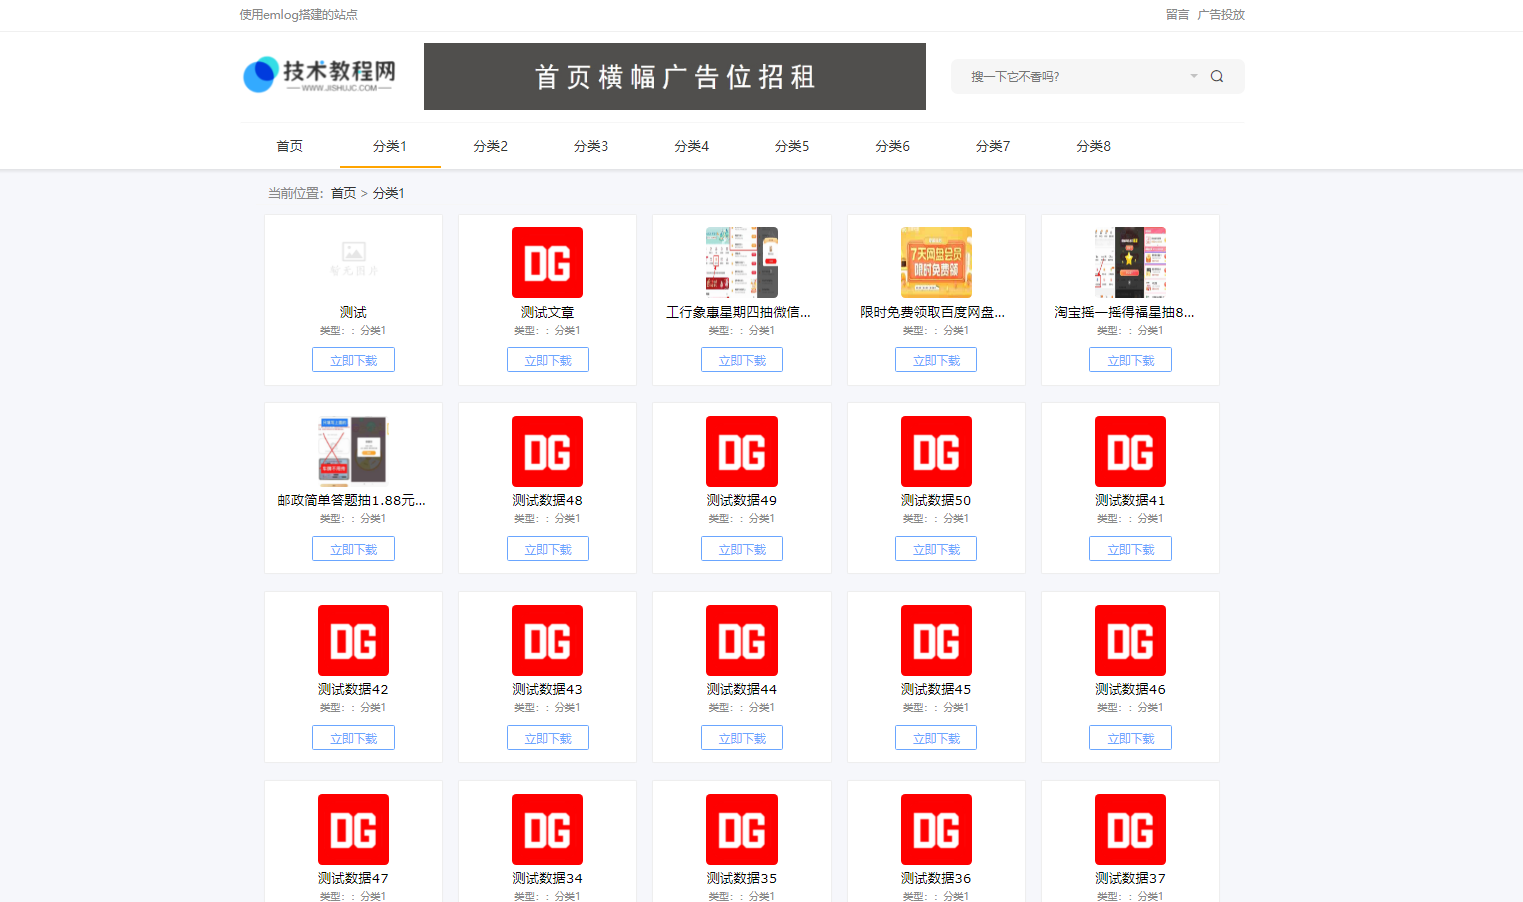Click the DG icon for 测试数据48
1523x902 pixels.
tap(547, 451)
